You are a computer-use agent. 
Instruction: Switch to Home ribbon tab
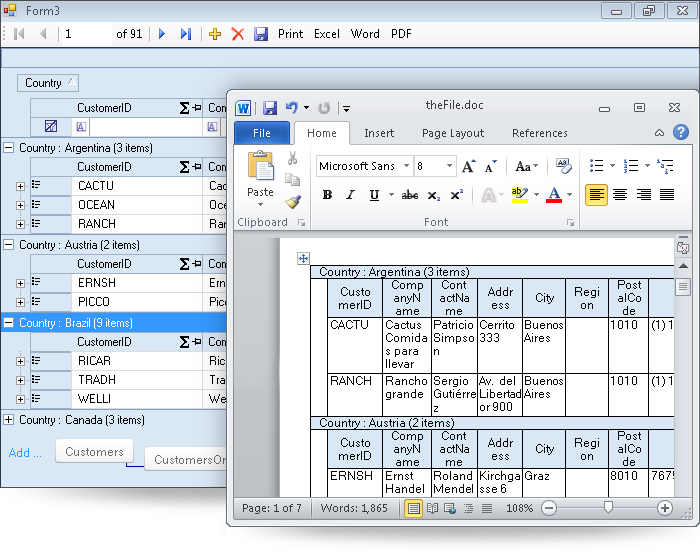click(322, 133)
